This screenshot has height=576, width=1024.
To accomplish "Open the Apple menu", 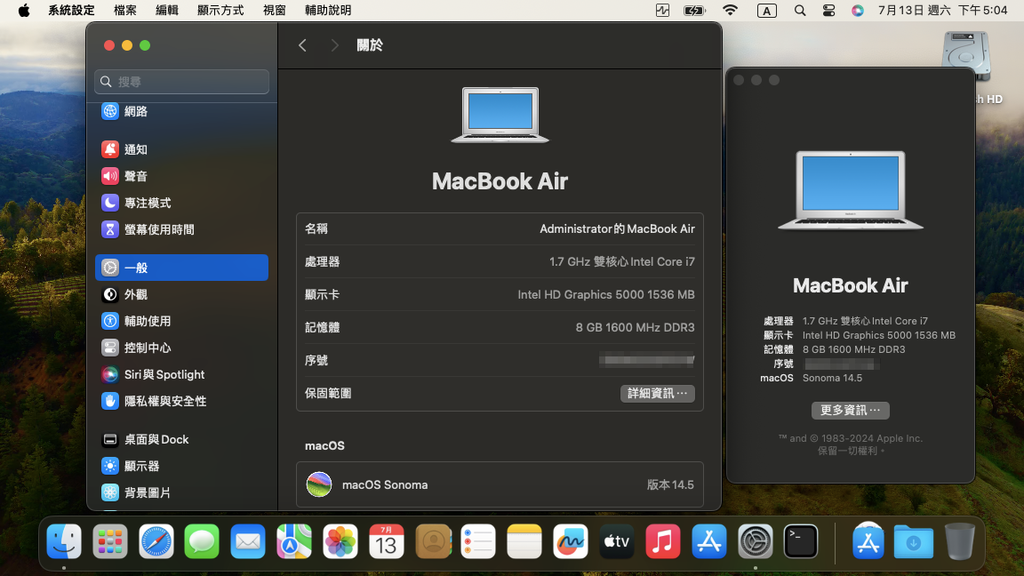I will point(24,10).
